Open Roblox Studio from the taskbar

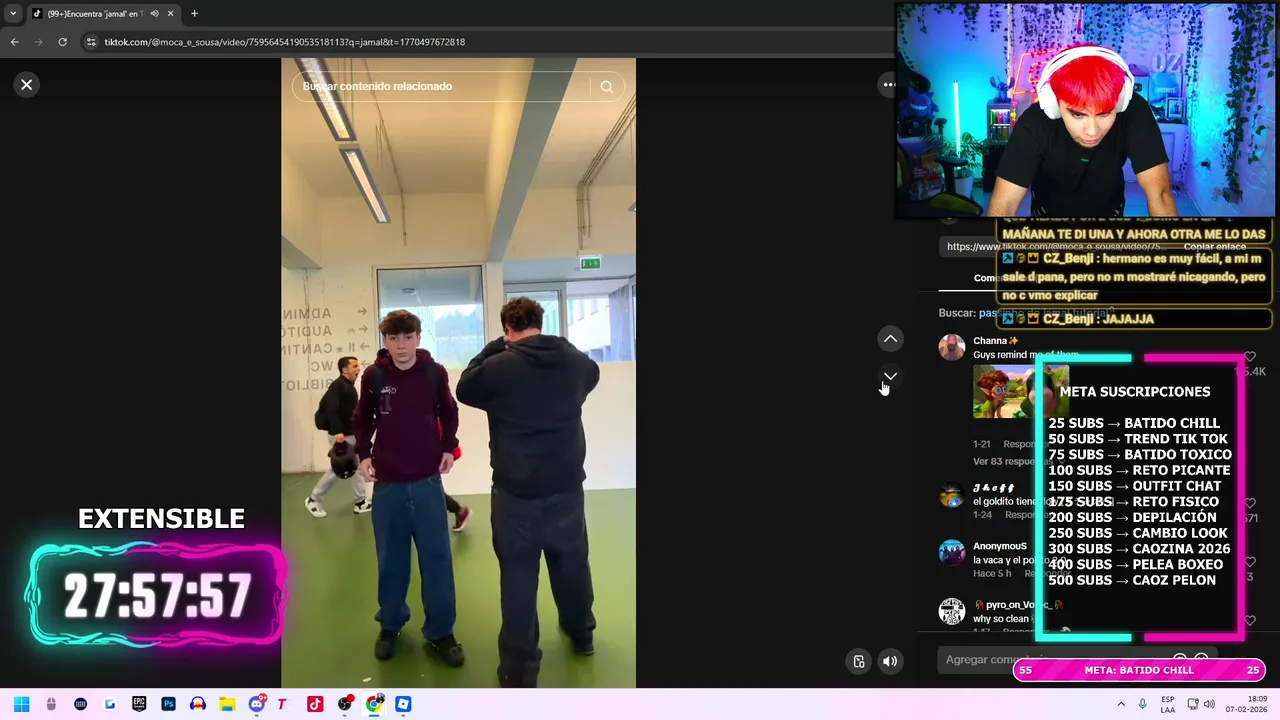[403, 704]
